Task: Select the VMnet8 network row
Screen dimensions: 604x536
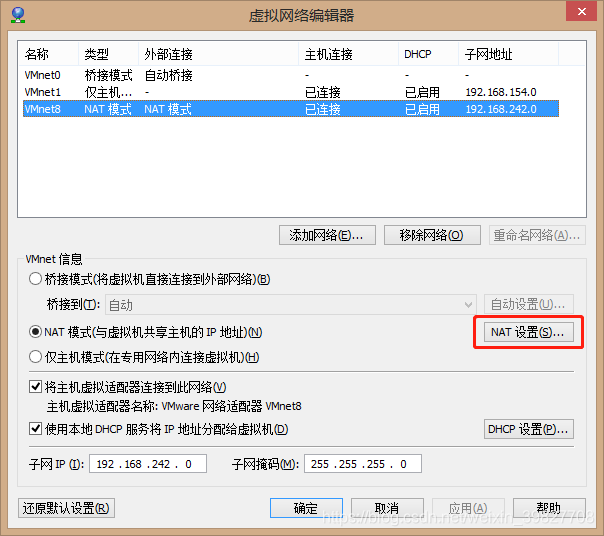Action: (291, 109)
